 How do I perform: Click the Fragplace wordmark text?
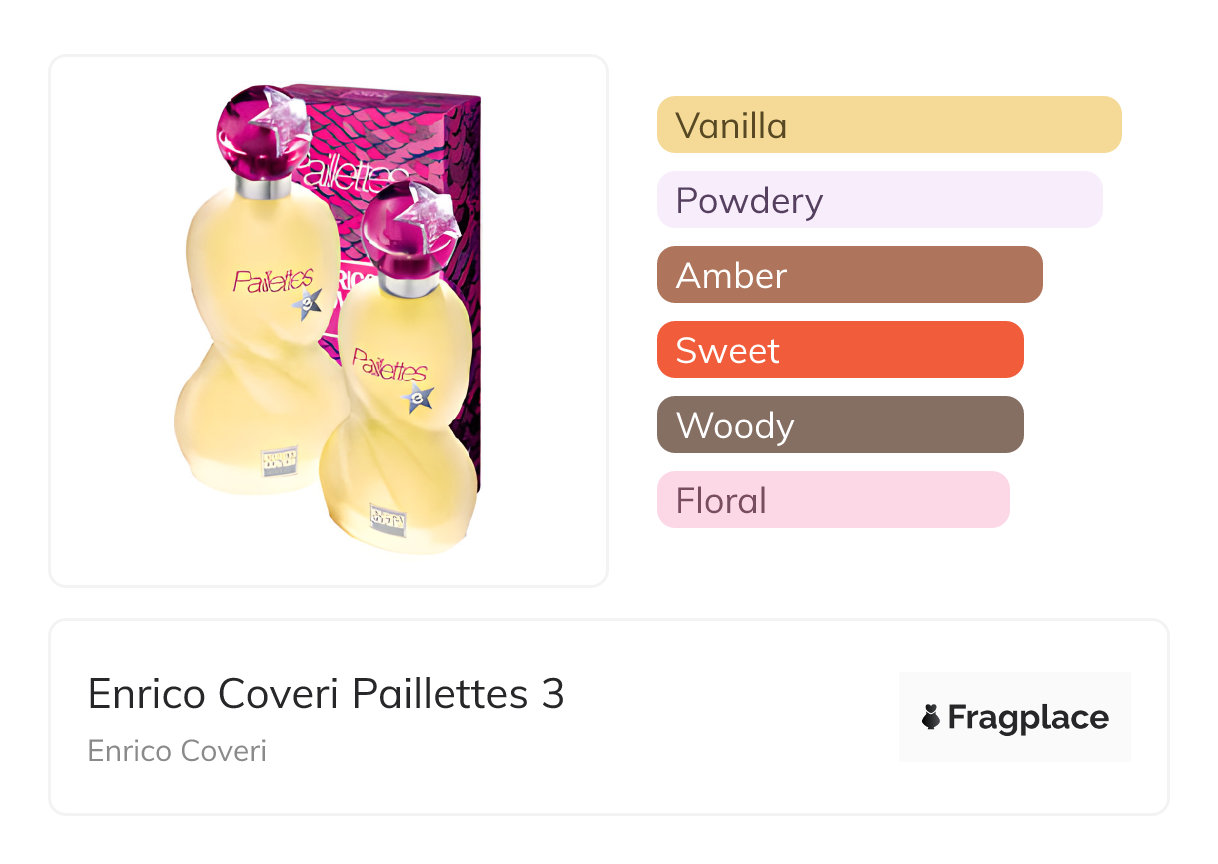(1028, 717)
